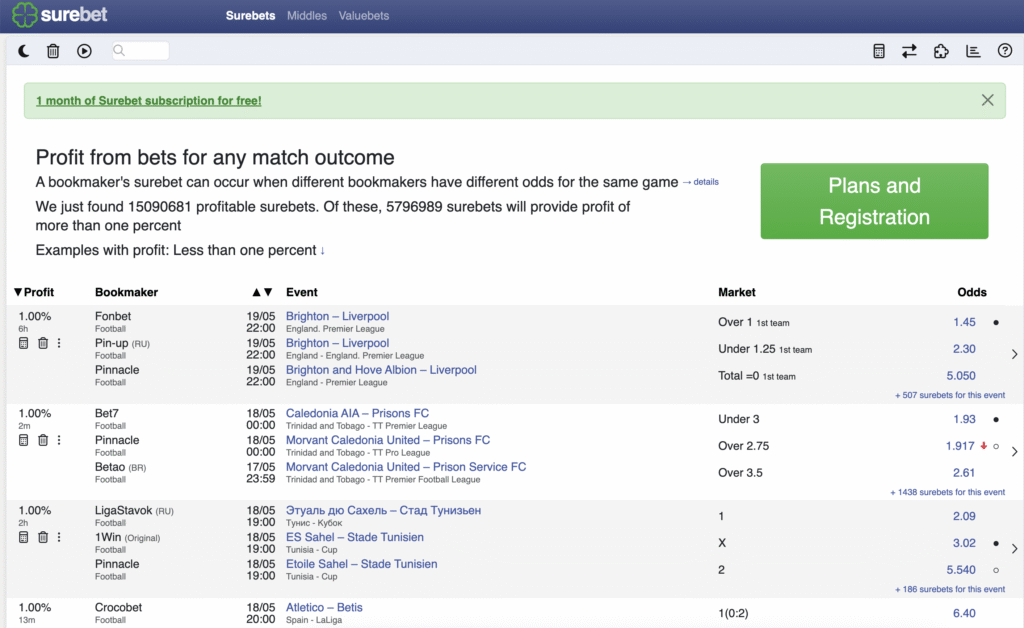Screen dimensions: 1024x628
Task: Open calculator for ES Sahel surebet
Action: pos(24,537)
